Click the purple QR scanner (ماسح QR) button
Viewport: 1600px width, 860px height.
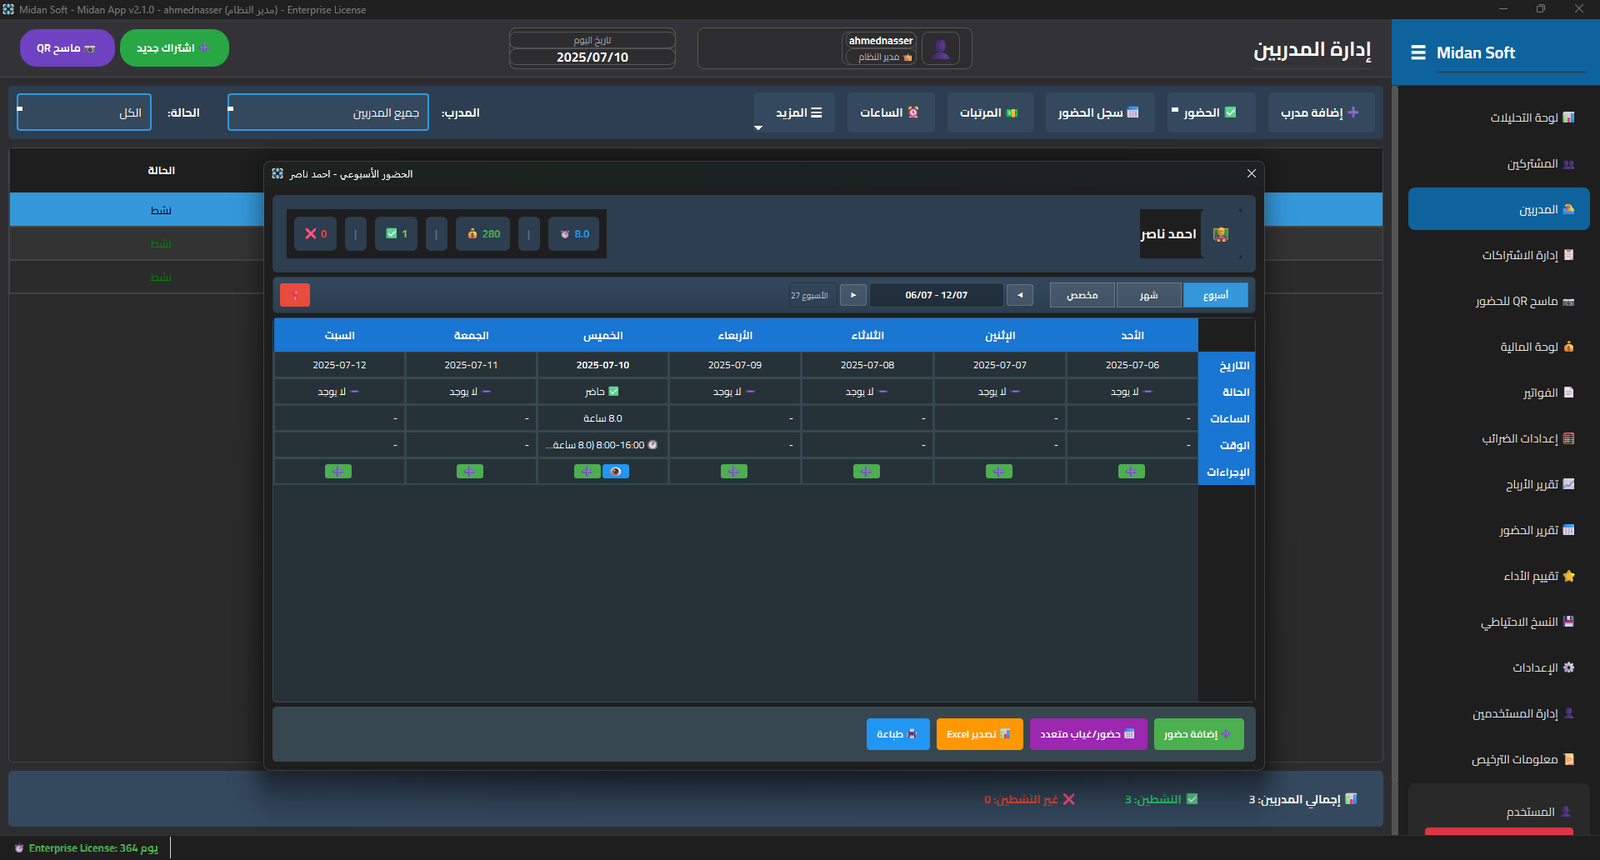pyautogui.click(x=67, y=48)
